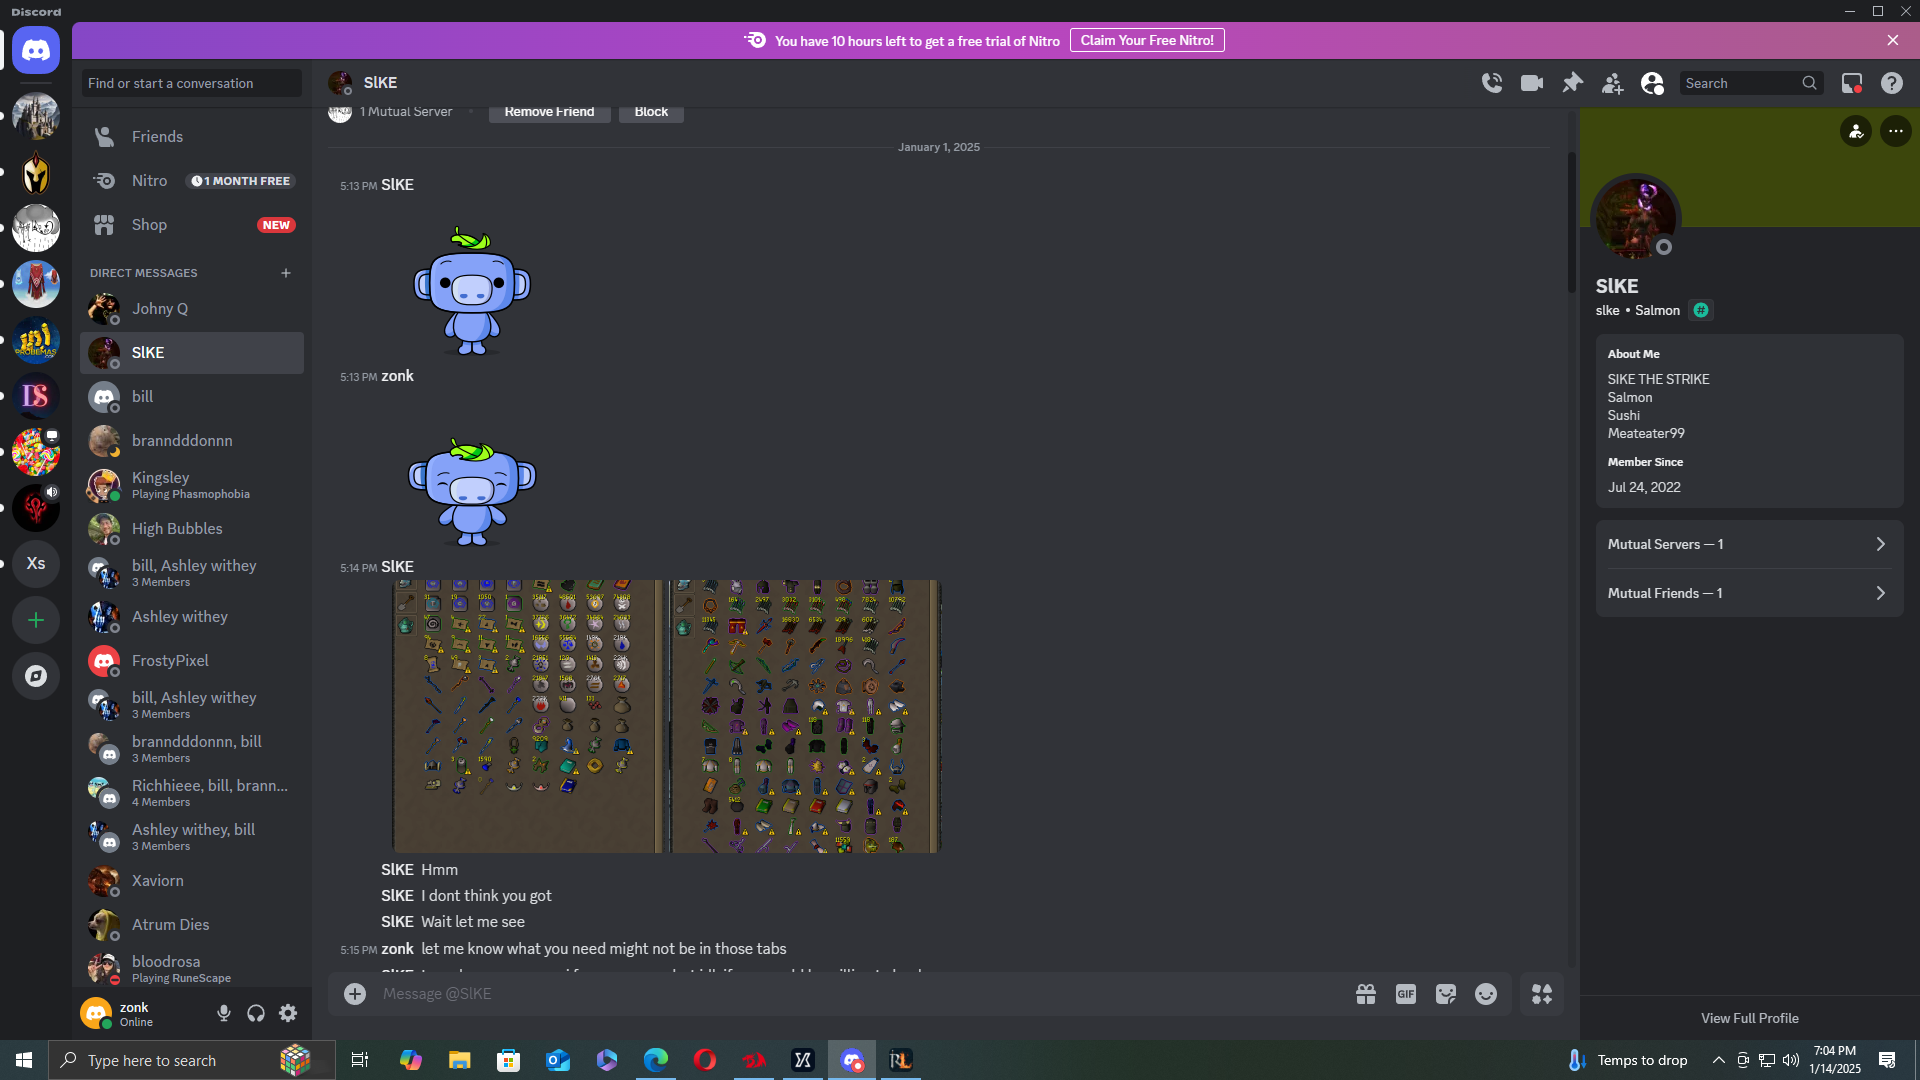Open the Shop page
This screenshot has width=1920, height=1080.
pyautogui.click(x=192, y=225)
